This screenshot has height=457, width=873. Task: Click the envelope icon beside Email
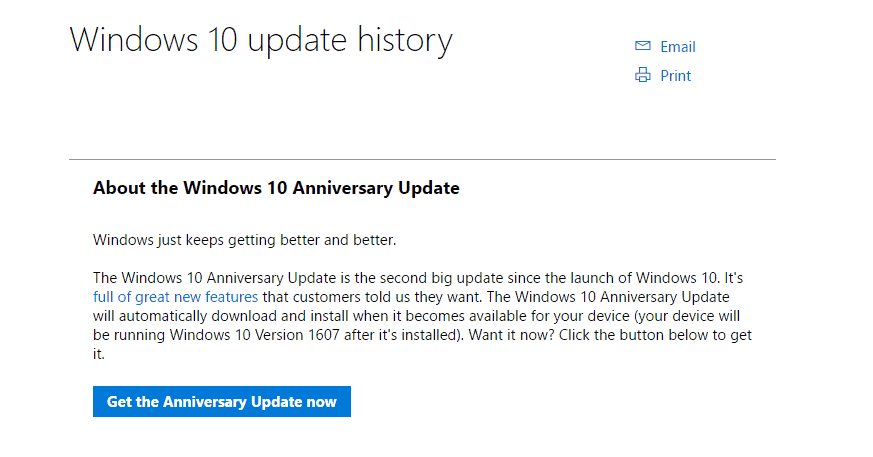643,46
